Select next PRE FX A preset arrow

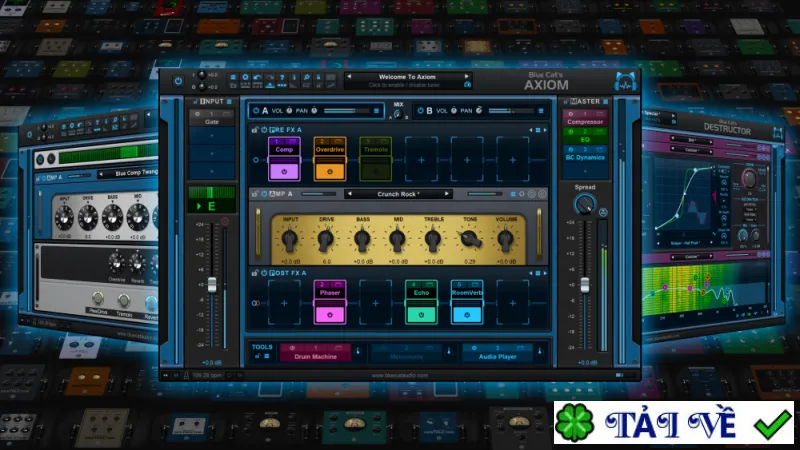tap(545, 130)
